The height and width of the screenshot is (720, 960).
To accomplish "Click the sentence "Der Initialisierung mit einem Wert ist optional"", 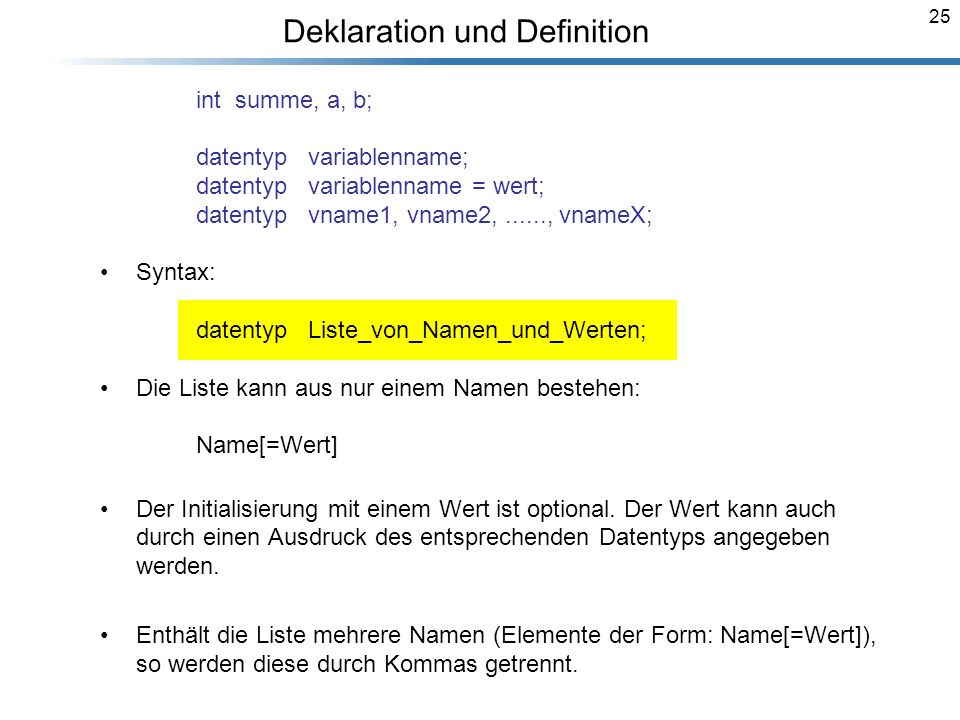I will [x=375, y=509].
